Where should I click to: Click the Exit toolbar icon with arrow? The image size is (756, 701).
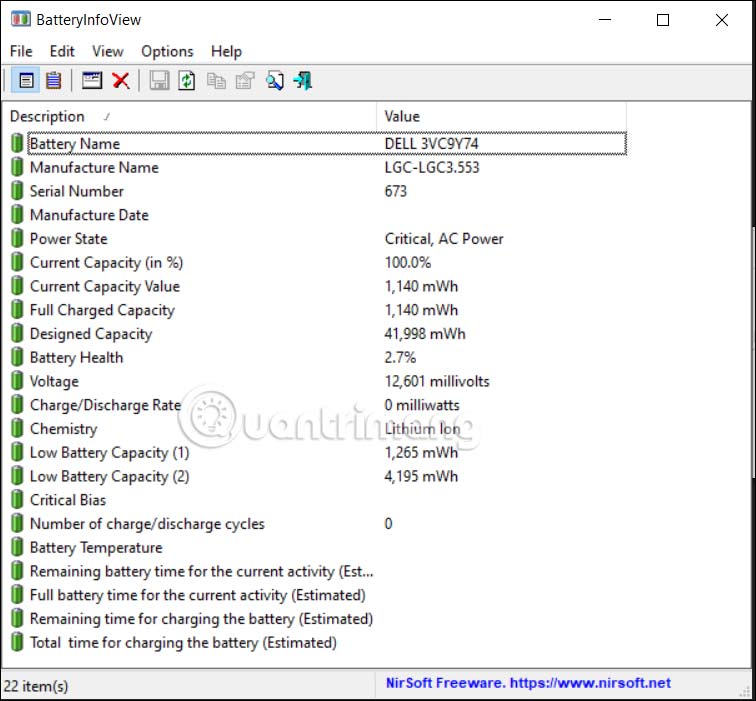point(303,80)
